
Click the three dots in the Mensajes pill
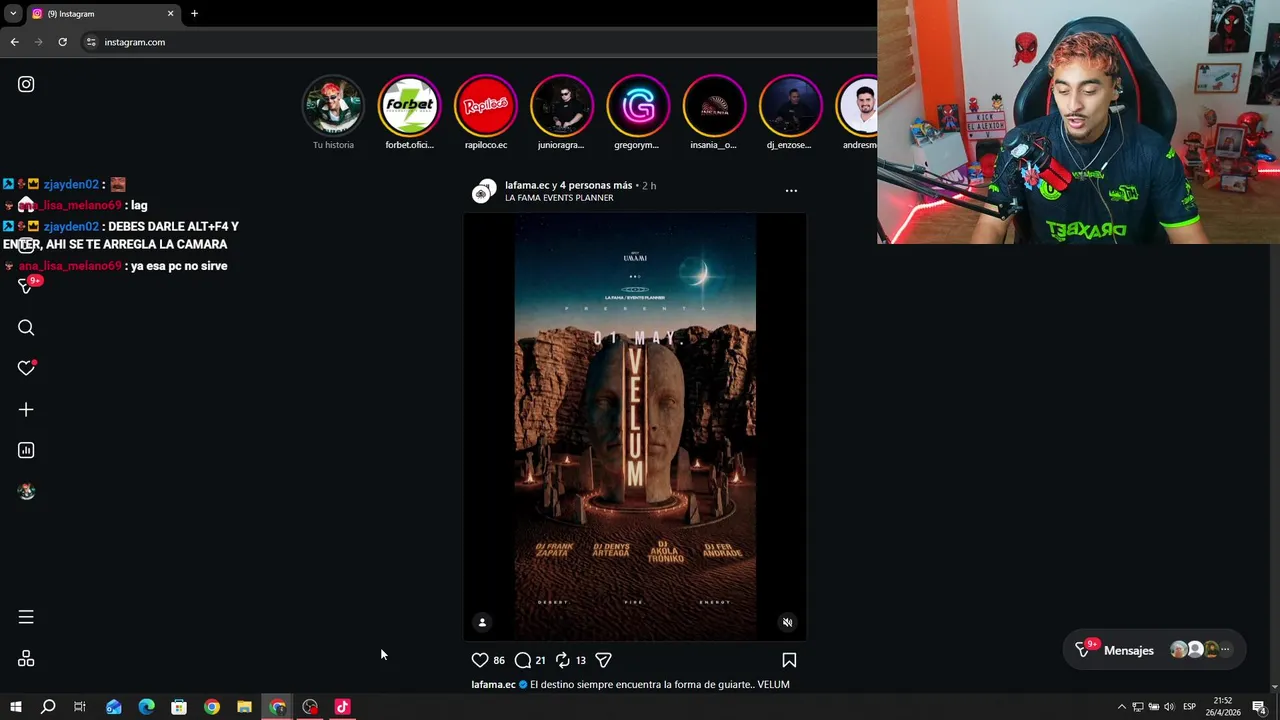click(1225, 650)
